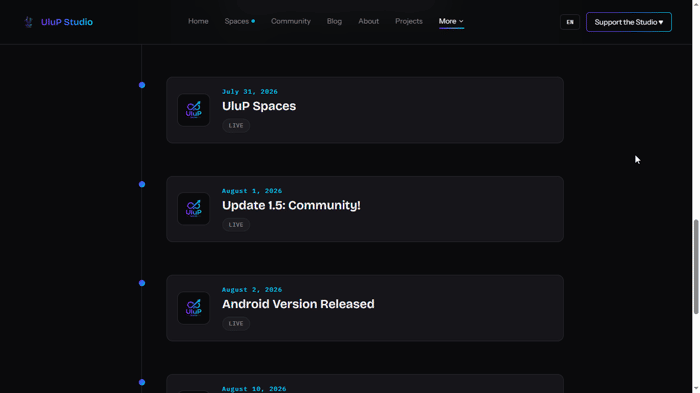Open the Android Version Released title
Image resolution: width=700 pixels, height=393 pixels.
(x=298, y=304)
